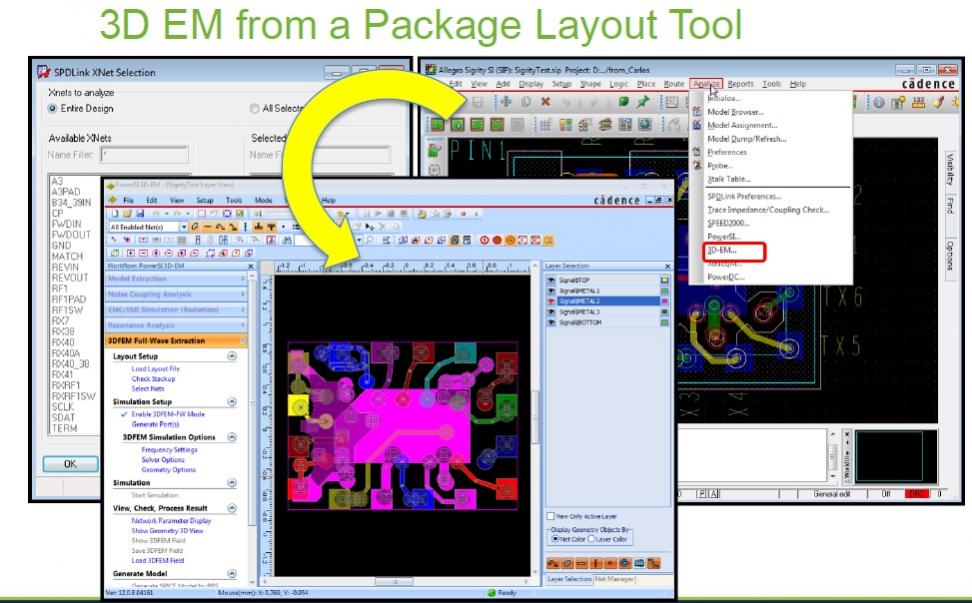Click the globe icon in Allegro second toolbar
The width and height of the screenshot is (972, 603).
645,125
